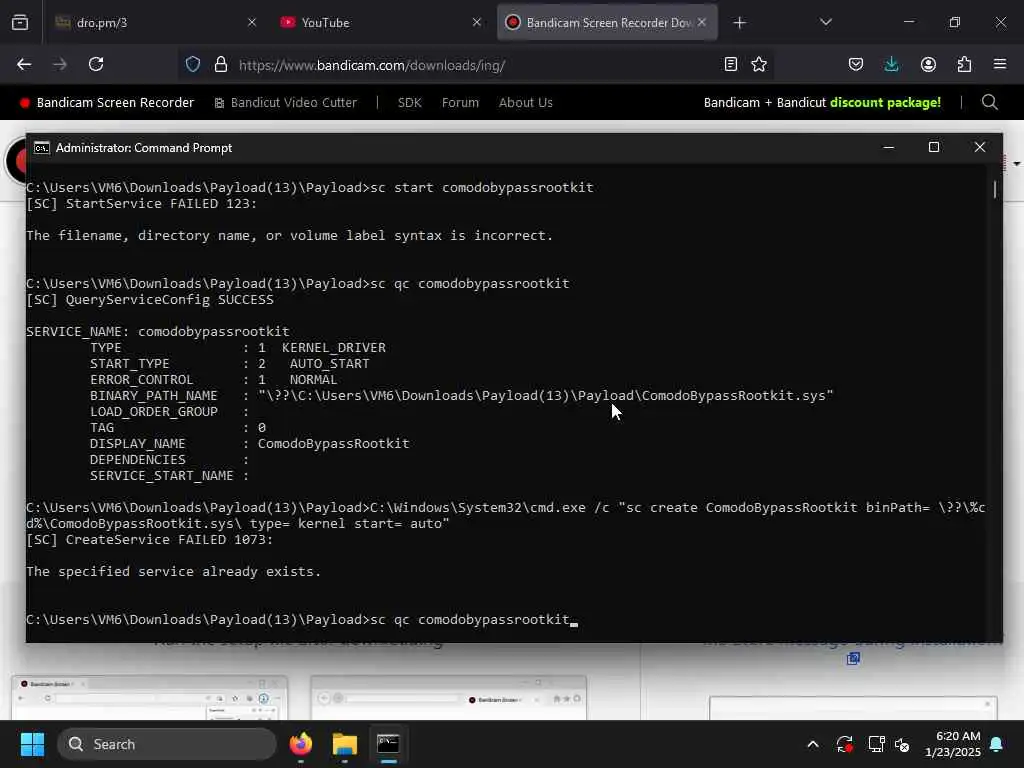Click the 'BINARY_PATH_NAME' text line
The image size is (1024, 768).
462,396
